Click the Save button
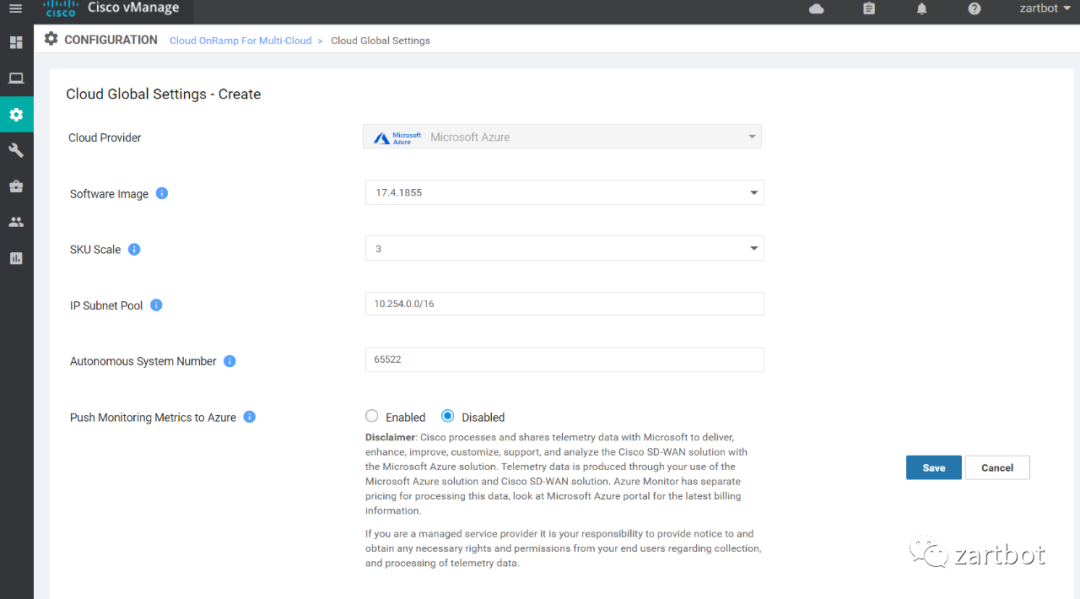The width and height of the screenshot is (1080, 599). tap(933, 468)
